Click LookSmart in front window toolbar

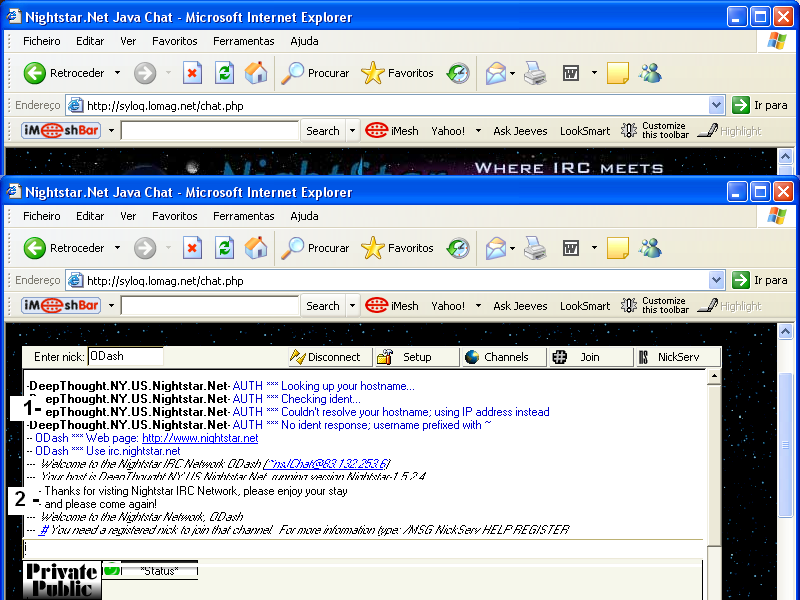coord(585,306)
